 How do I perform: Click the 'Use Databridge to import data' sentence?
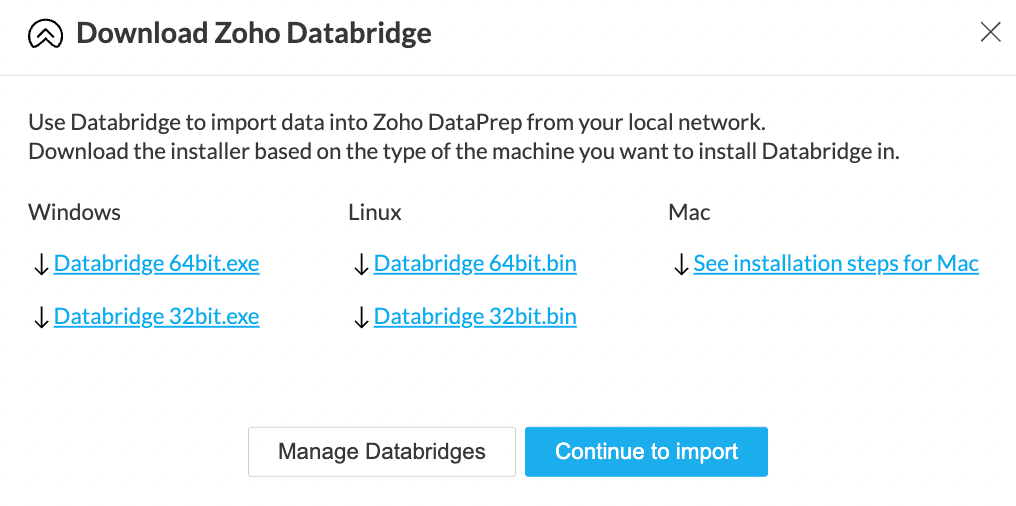[x=396, y=124]
